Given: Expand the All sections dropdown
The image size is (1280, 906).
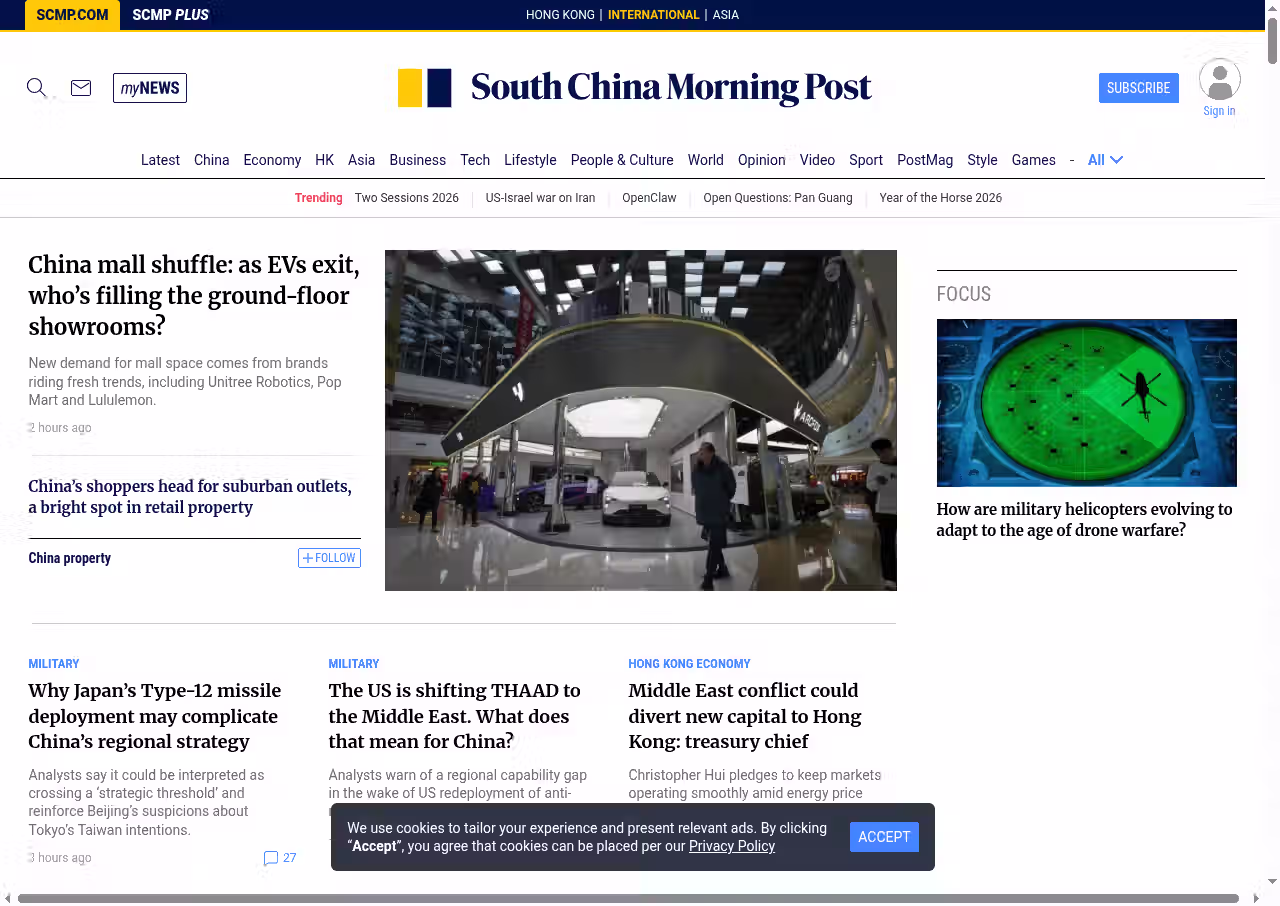Looking at the screenshot, I should coord(1105,160).
